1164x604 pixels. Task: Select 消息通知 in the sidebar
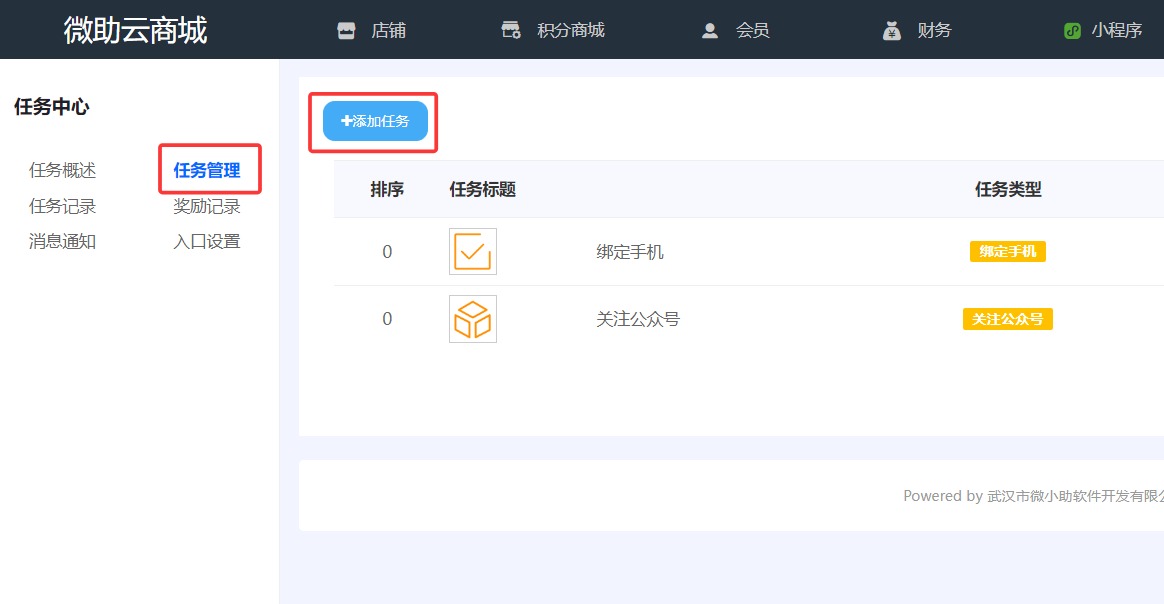[63, 241]
